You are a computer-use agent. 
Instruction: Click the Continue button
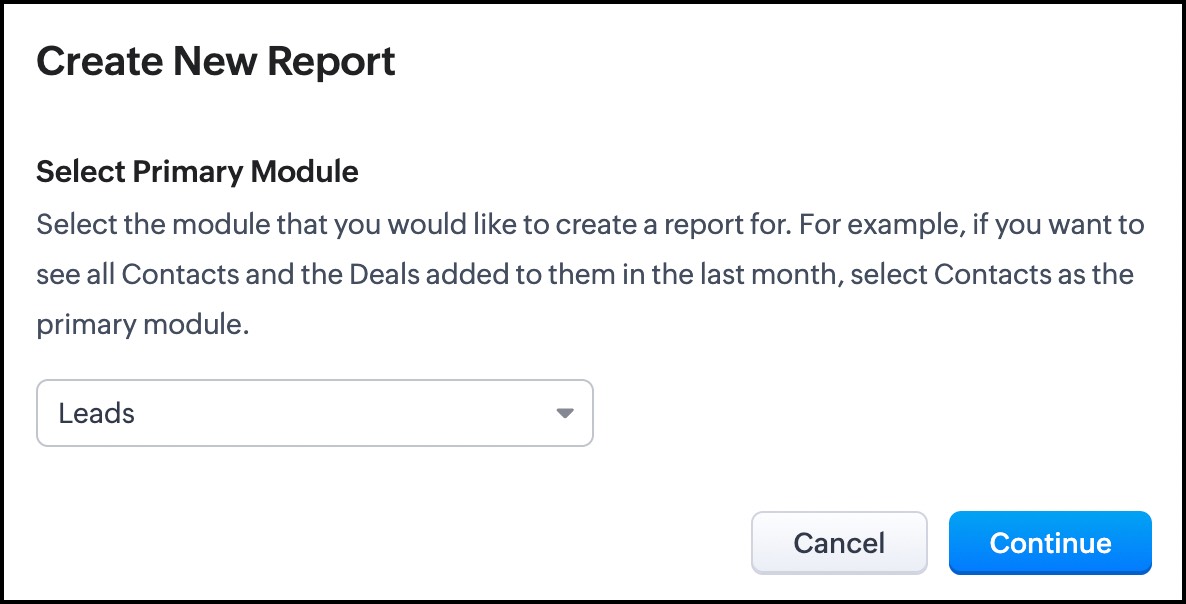[1050, 543]
